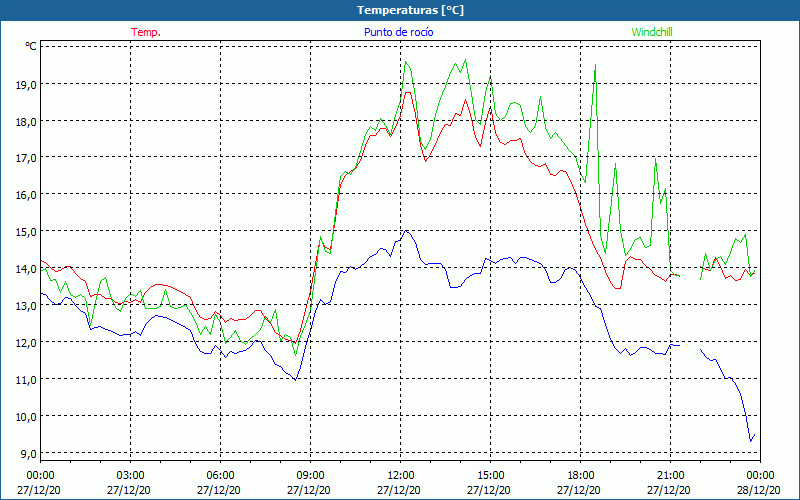The image size is (800, 500).
Task: Click the 09:00 time axis label
Action: 311,476
